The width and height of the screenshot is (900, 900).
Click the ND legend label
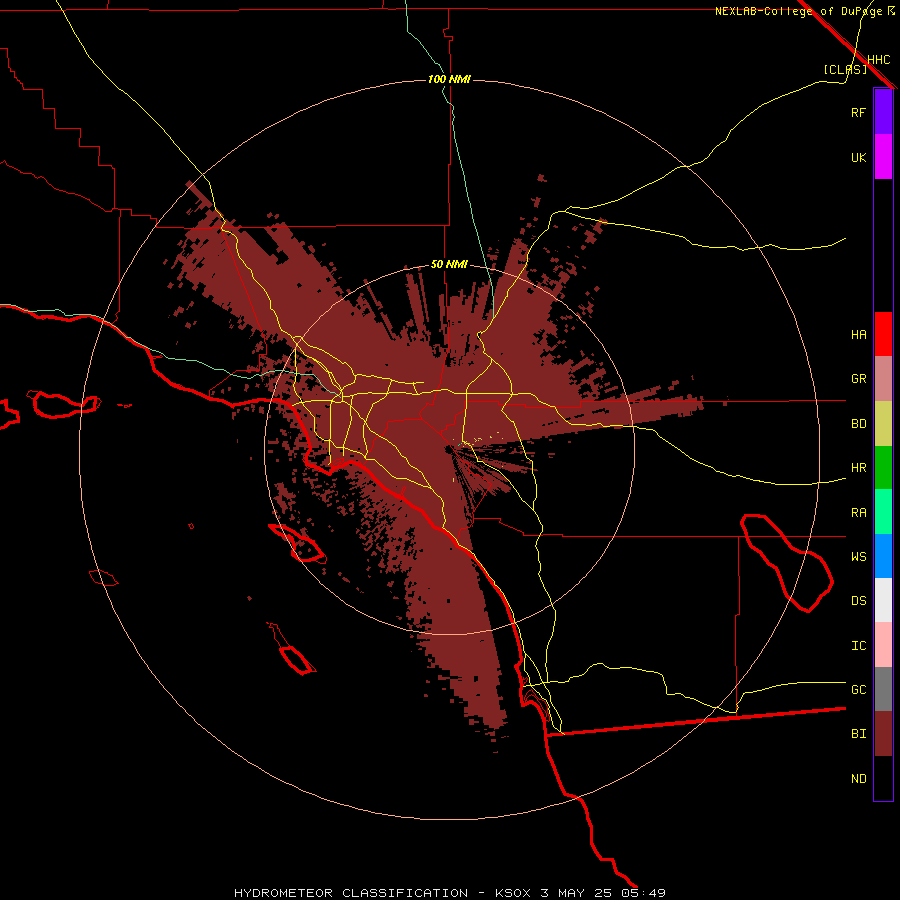858,779
